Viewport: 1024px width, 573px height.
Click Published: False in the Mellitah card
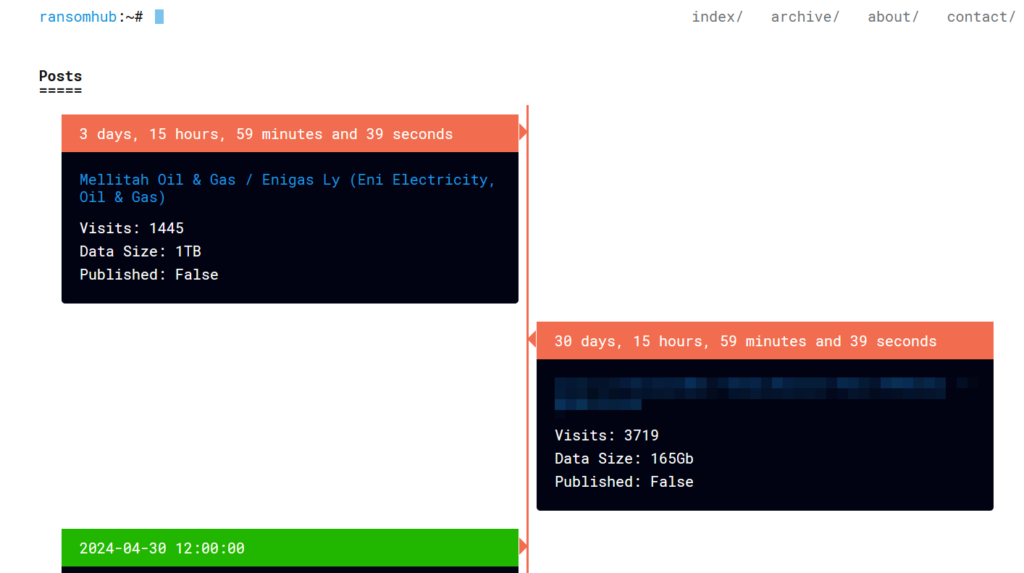(x=148, y=274)
